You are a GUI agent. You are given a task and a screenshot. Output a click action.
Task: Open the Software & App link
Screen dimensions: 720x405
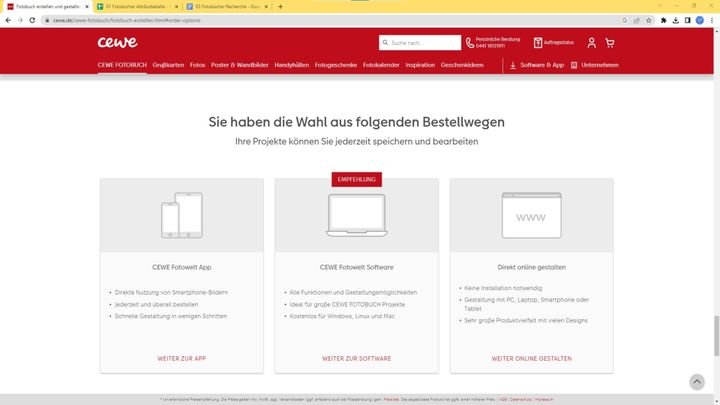point(537,65)
